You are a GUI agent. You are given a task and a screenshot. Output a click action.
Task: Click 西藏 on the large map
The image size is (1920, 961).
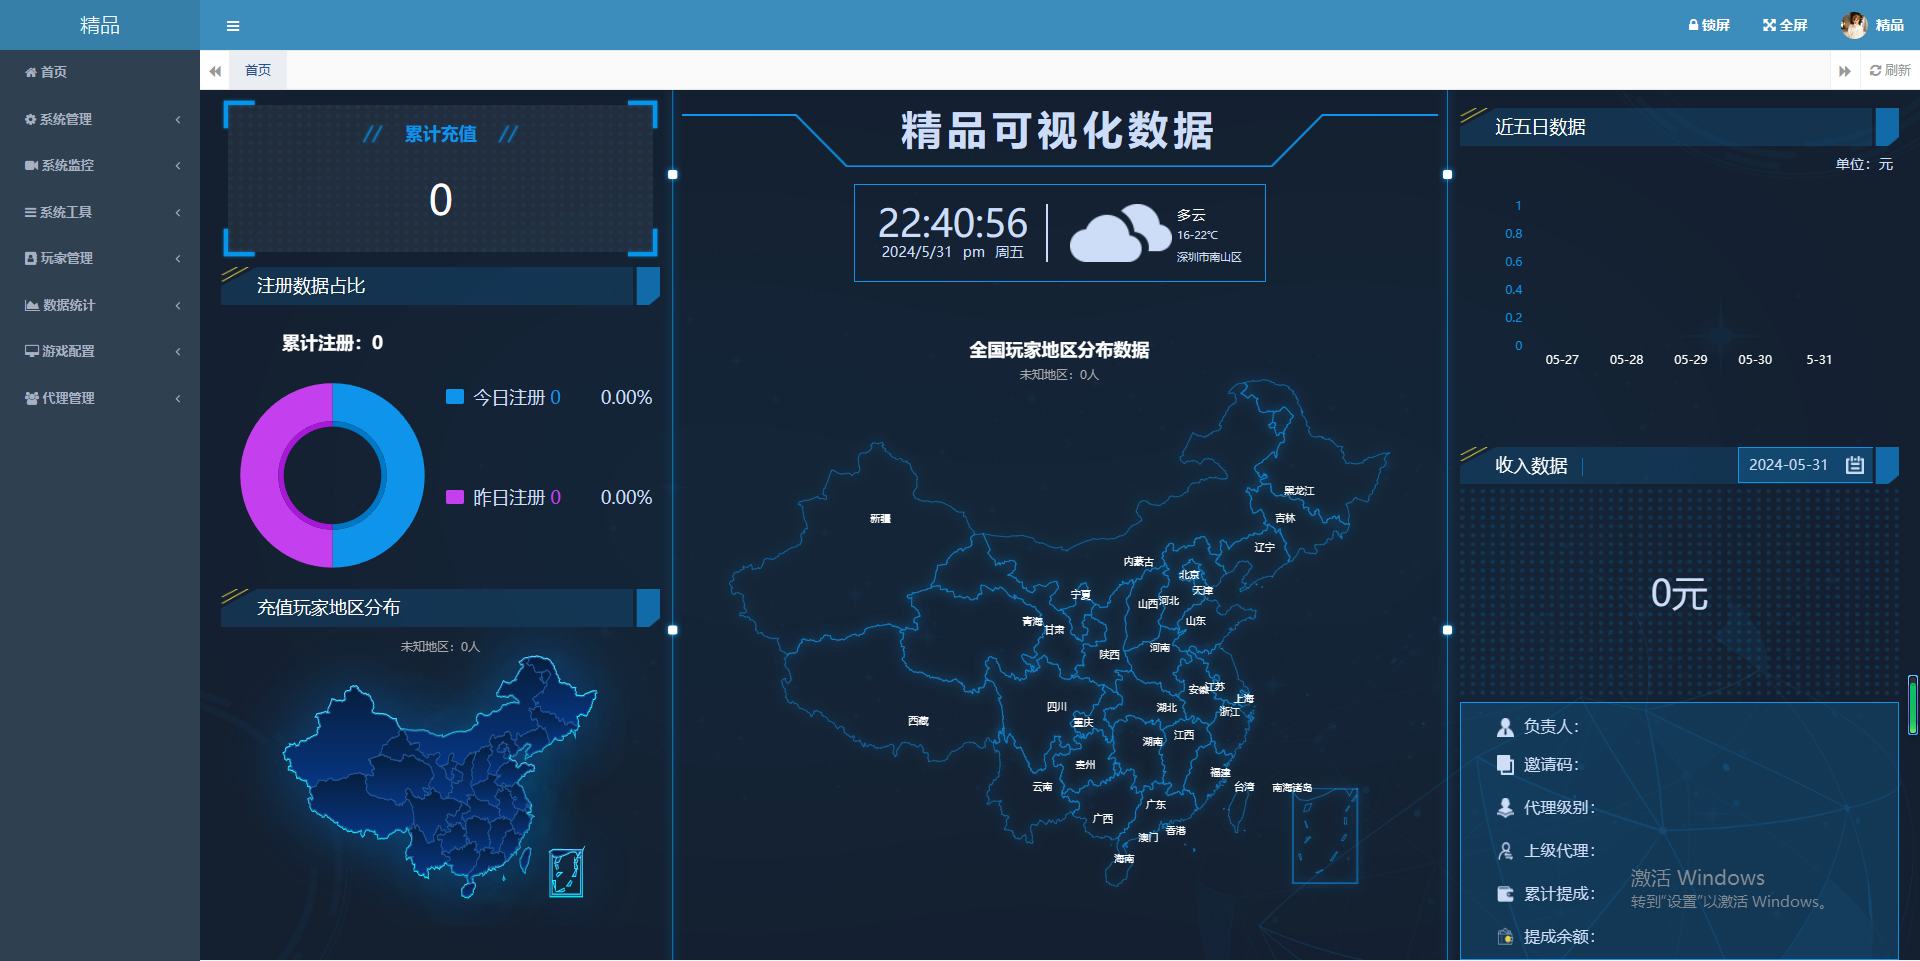tap(918, 721)
